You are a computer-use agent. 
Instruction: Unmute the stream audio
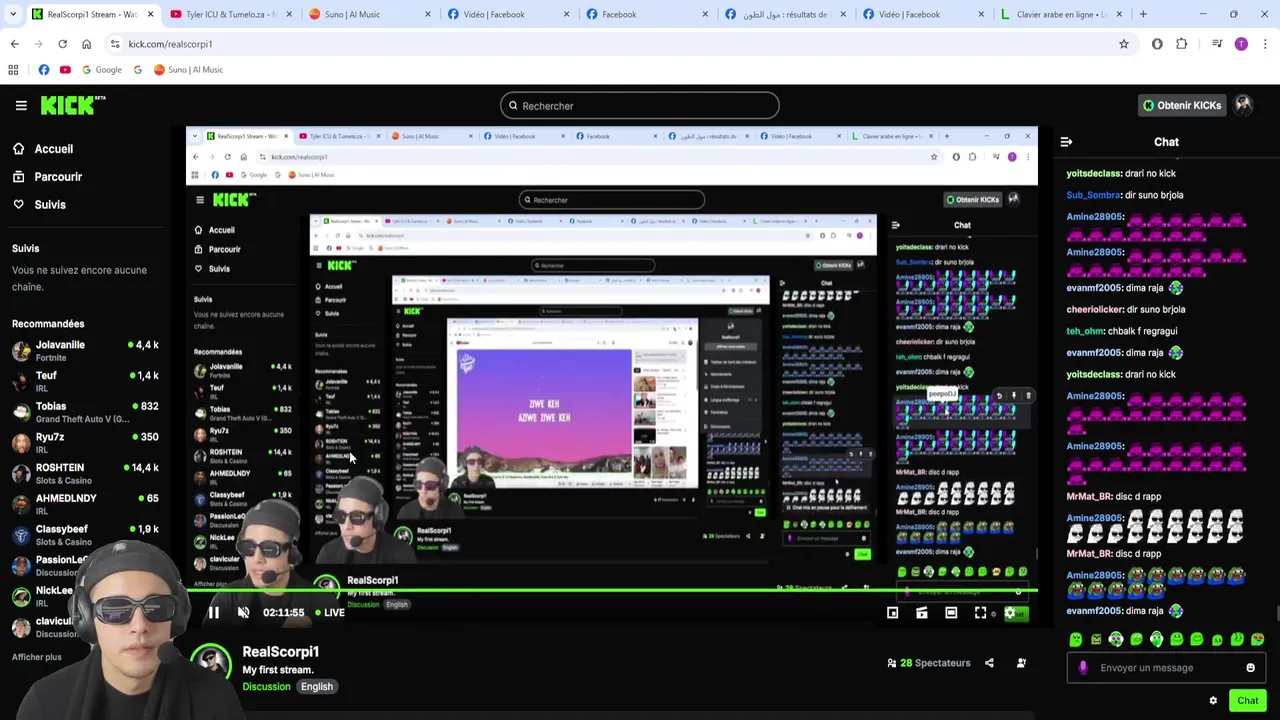pyautogui.click(x=243, y=613)
